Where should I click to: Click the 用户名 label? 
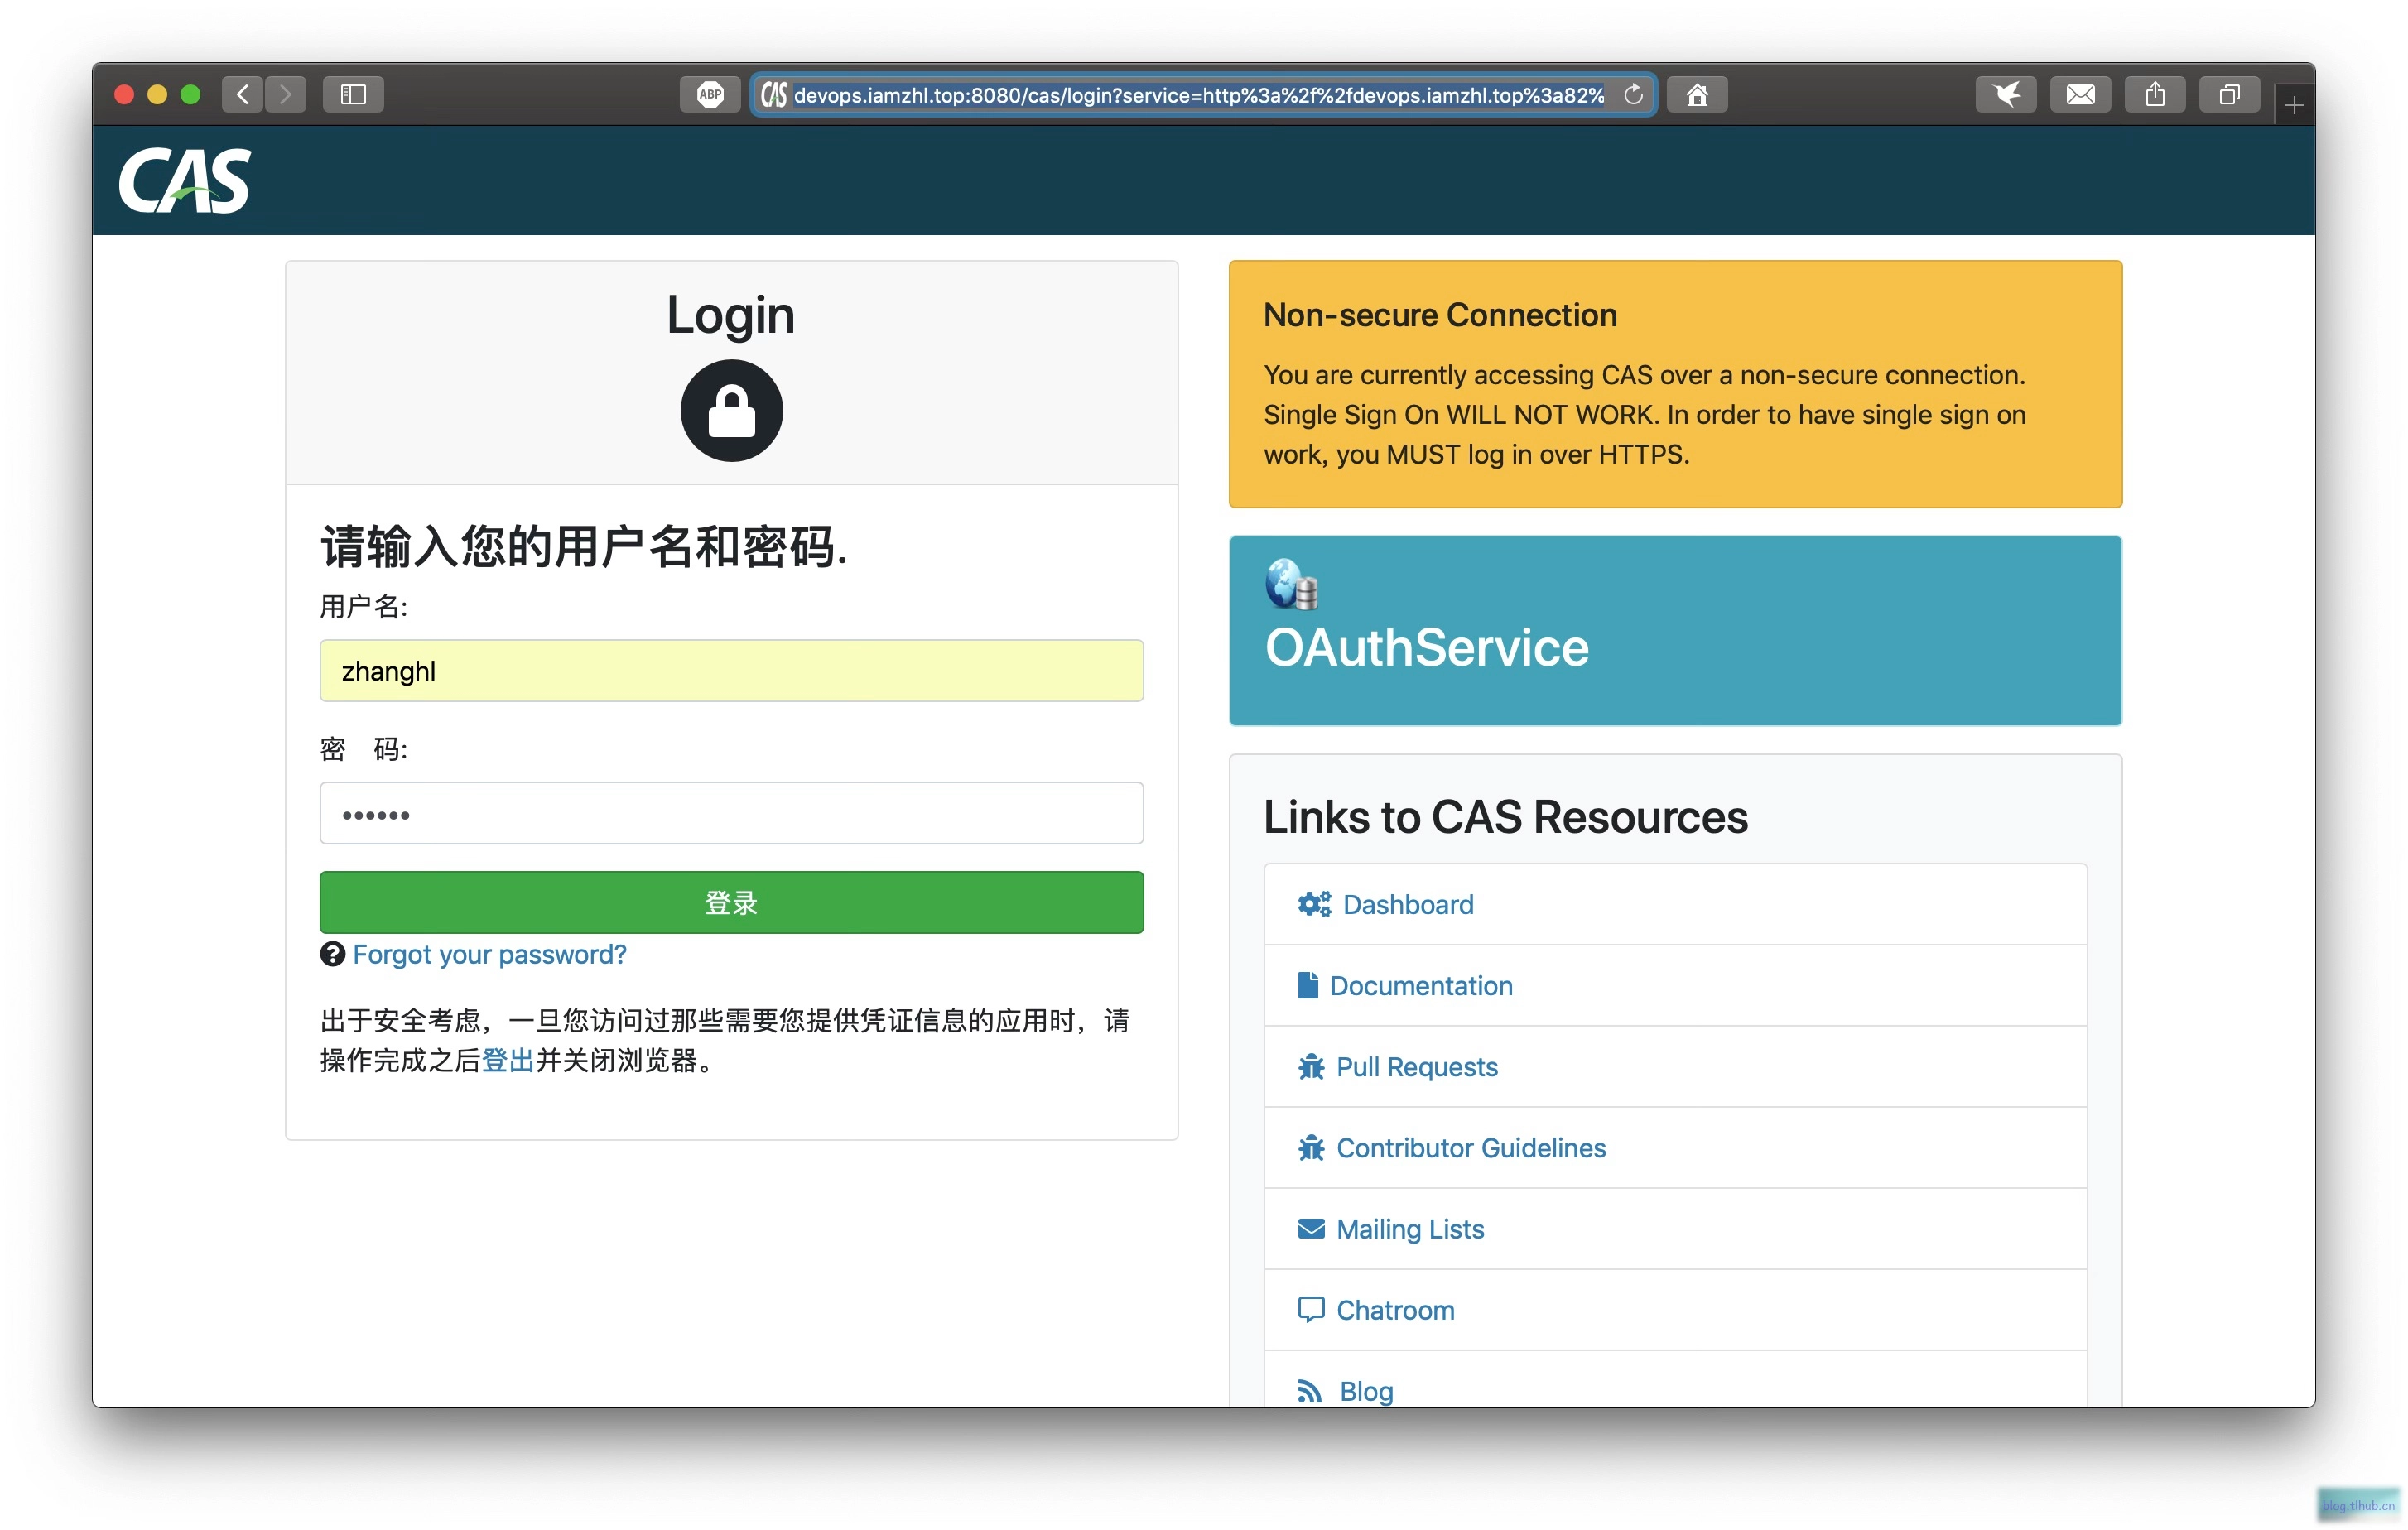tap(364, 606)
